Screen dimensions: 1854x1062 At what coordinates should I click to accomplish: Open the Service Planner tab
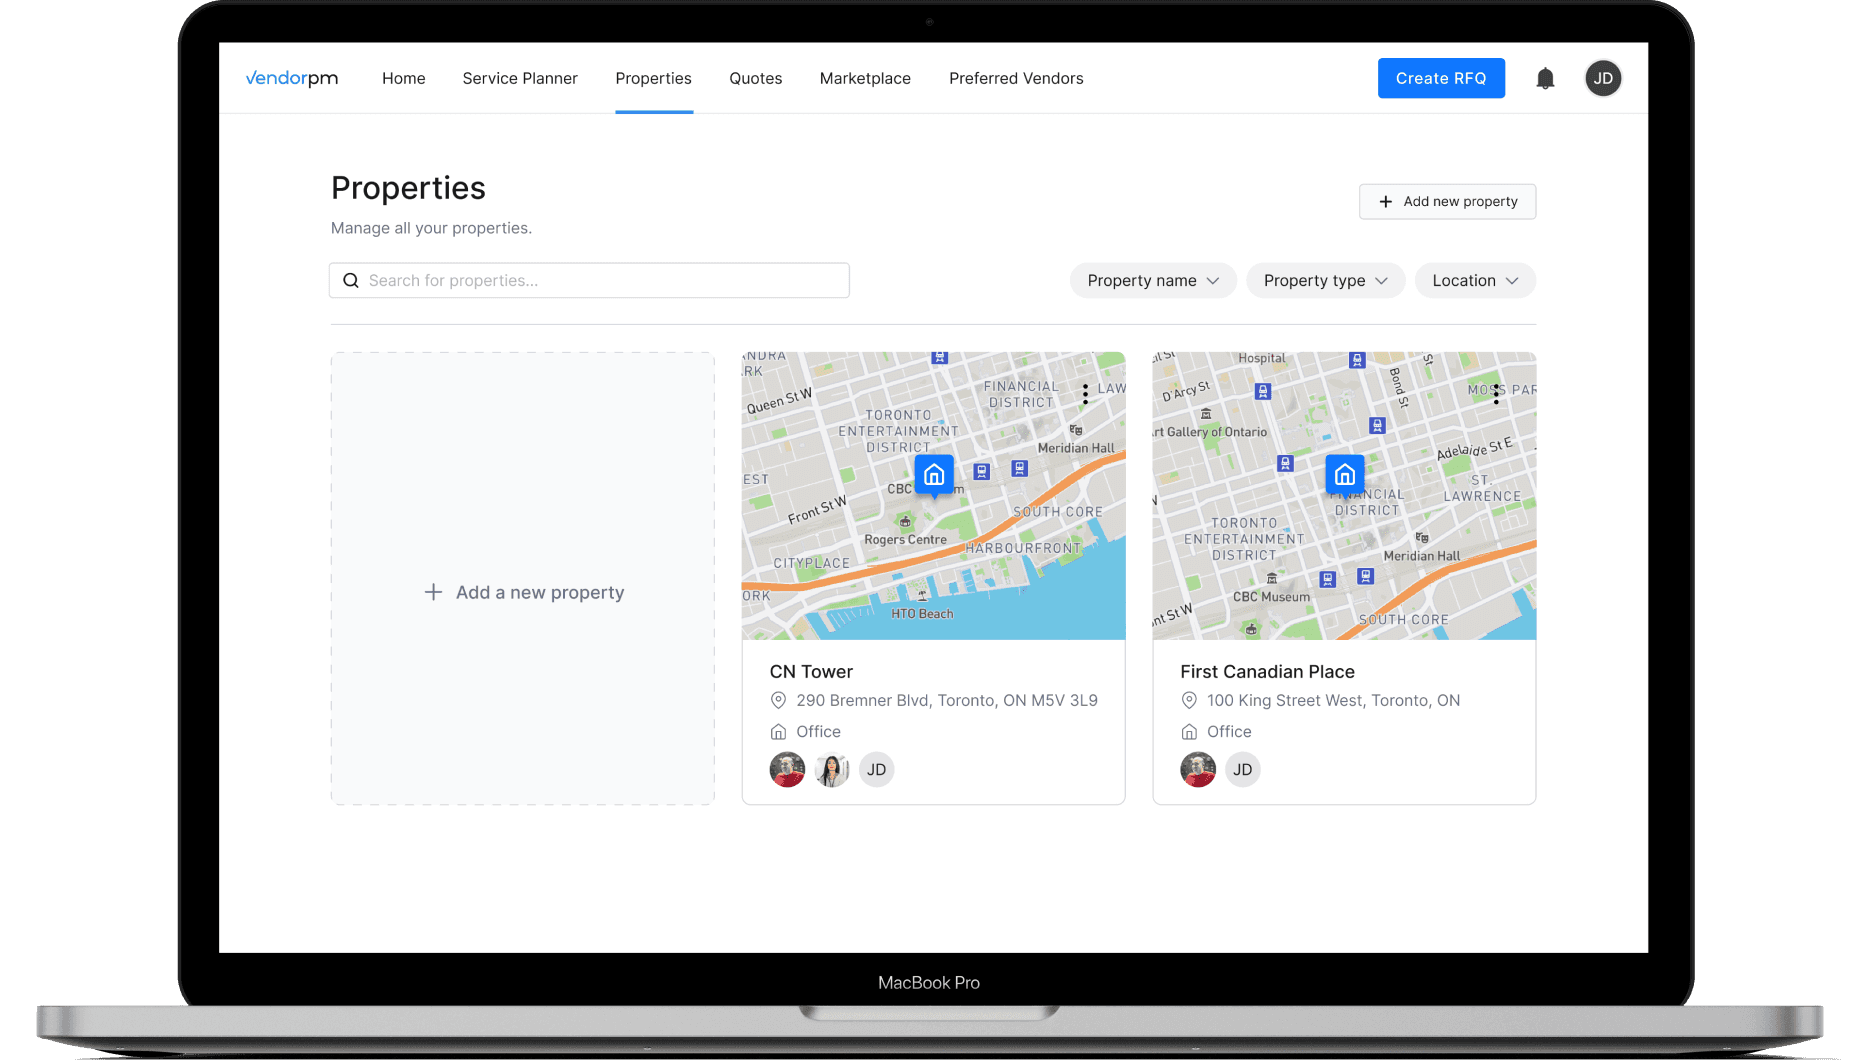click(x=520, y=78)
